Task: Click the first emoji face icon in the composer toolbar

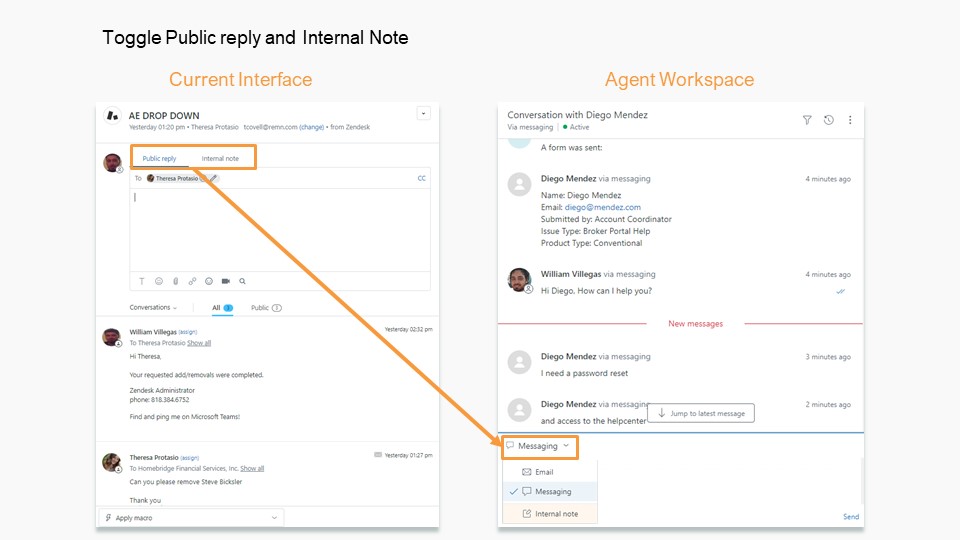Action: (x=159, y=281)
